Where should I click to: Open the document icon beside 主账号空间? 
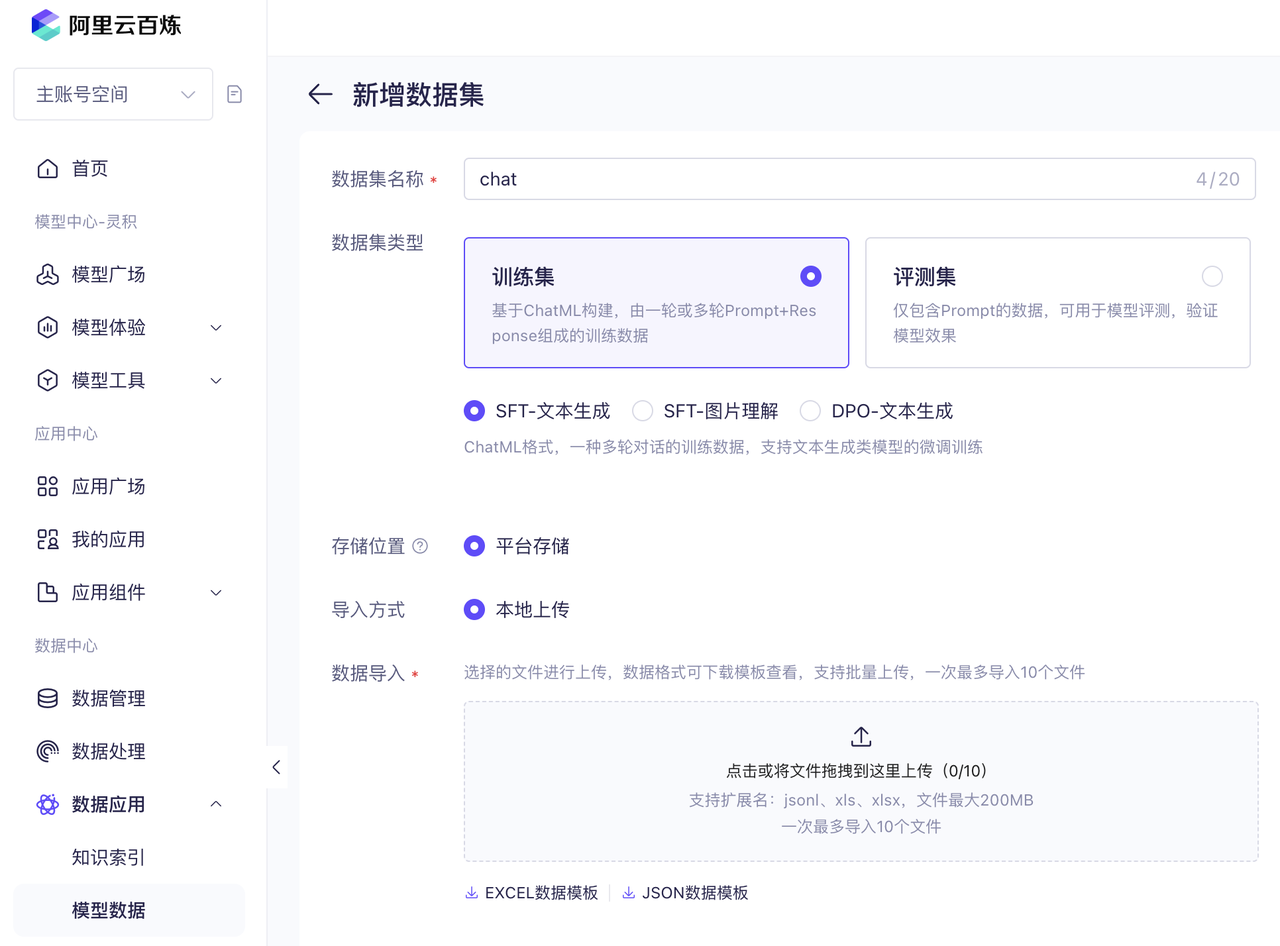point(235,94)
